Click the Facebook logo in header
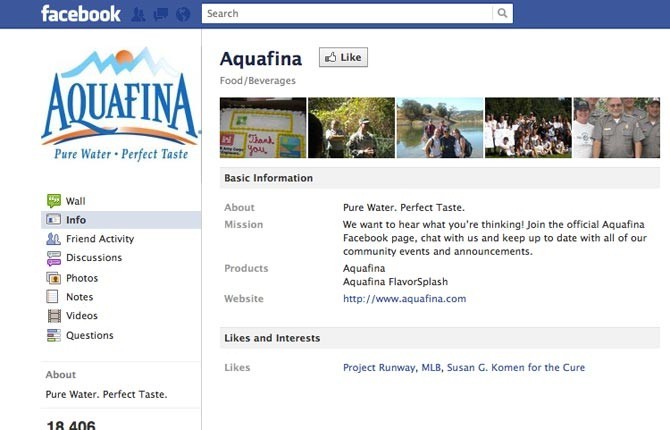Image resolution: width=670 pixels, height=430 pixels. 81,14
